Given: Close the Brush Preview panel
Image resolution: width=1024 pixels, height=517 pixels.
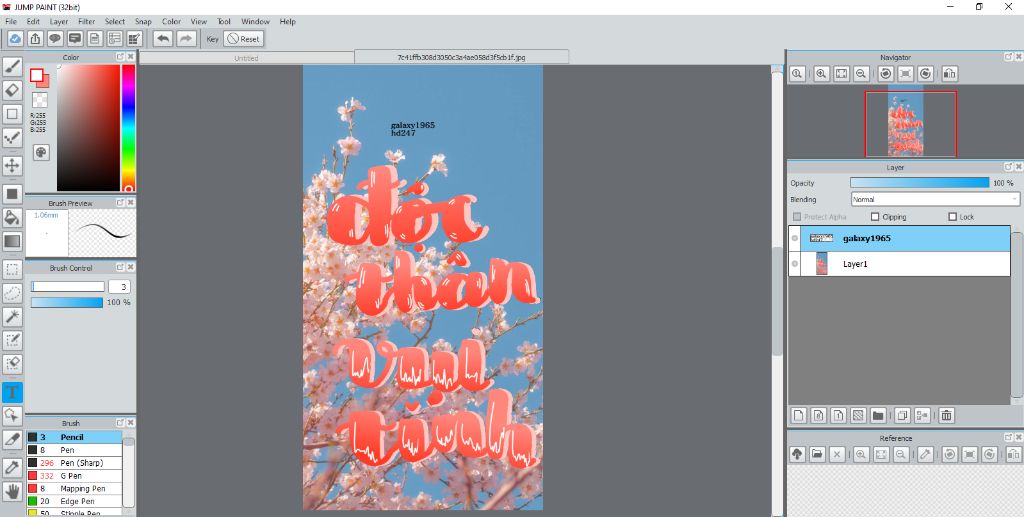Looking at the screenshot, I should pos(131,202).
